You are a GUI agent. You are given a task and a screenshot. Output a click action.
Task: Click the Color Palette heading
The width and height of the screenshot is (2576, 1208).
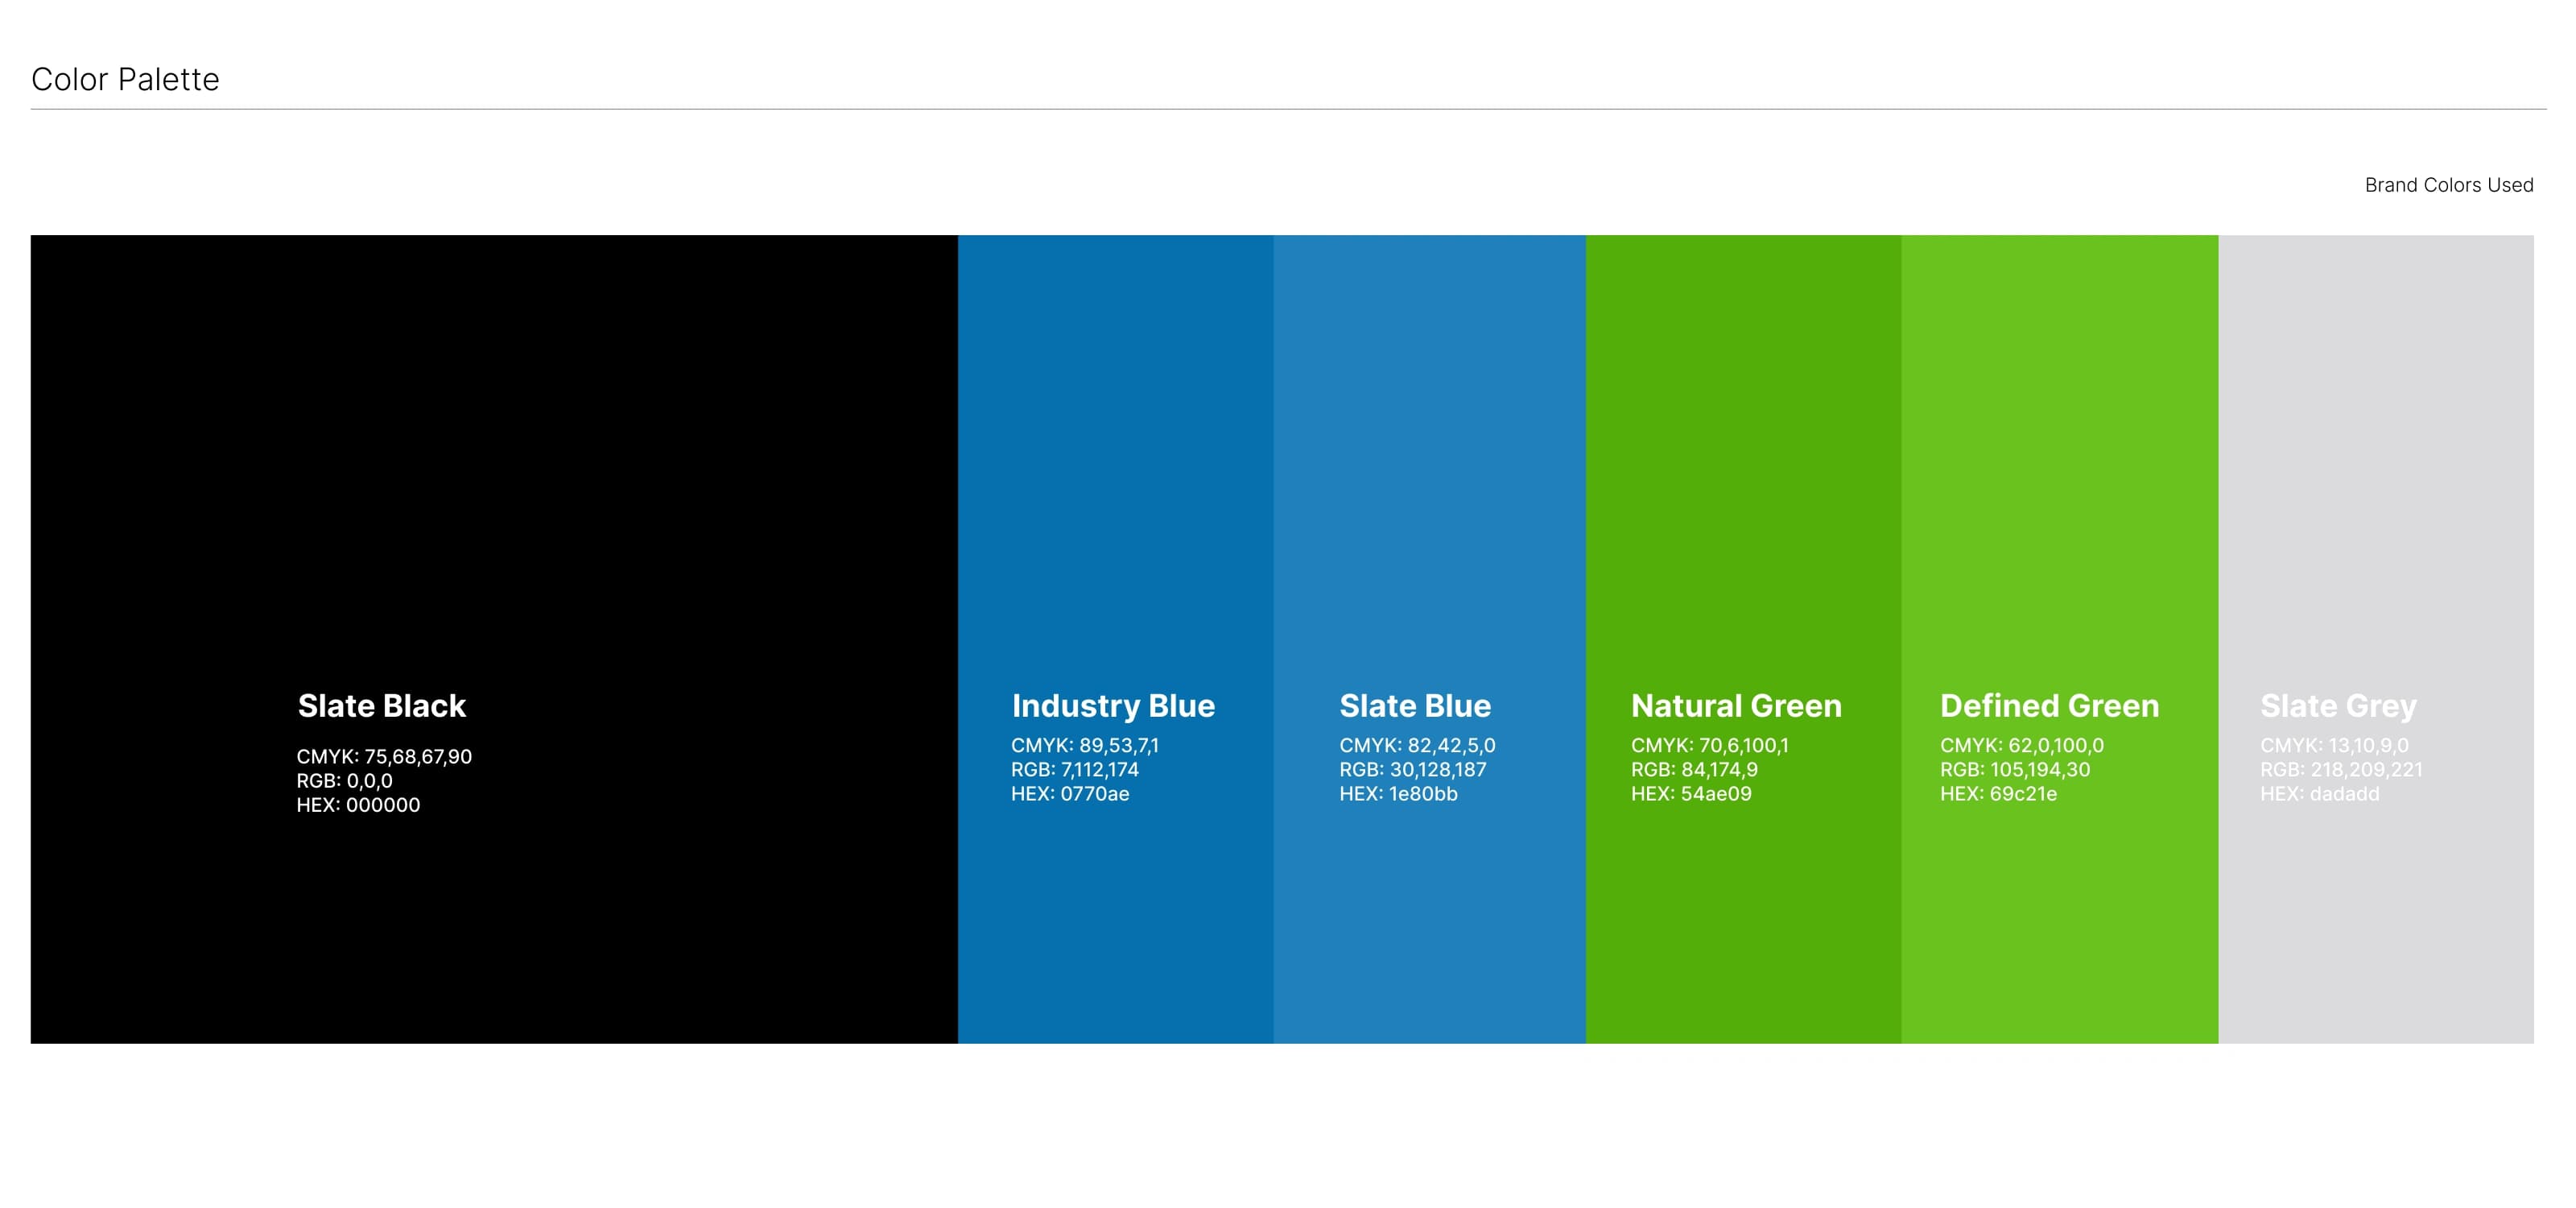click(x=125, y=79)
